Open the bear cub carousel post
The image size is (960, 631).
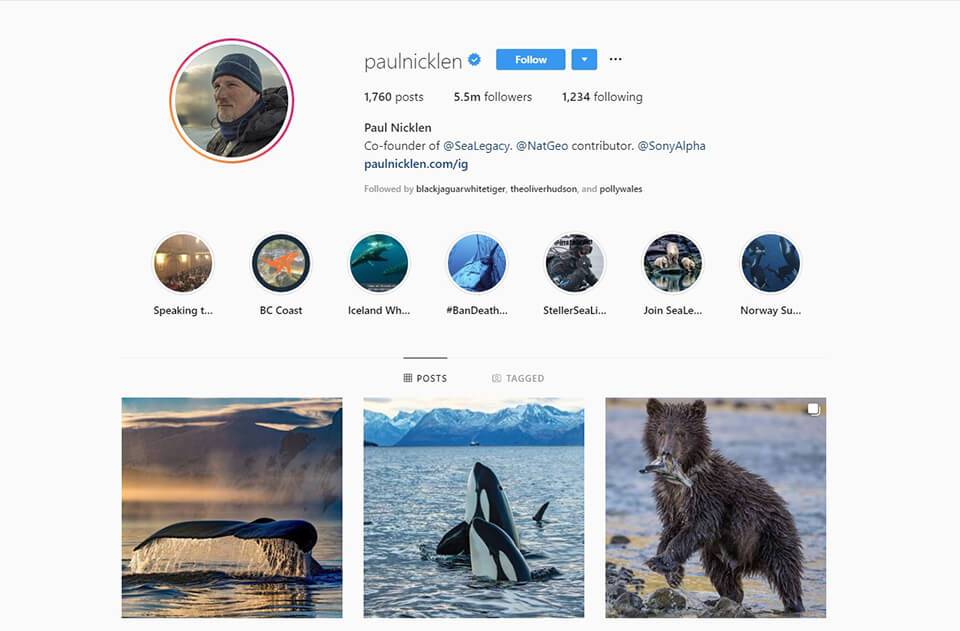pyautogui.click(x=716, y=508)
